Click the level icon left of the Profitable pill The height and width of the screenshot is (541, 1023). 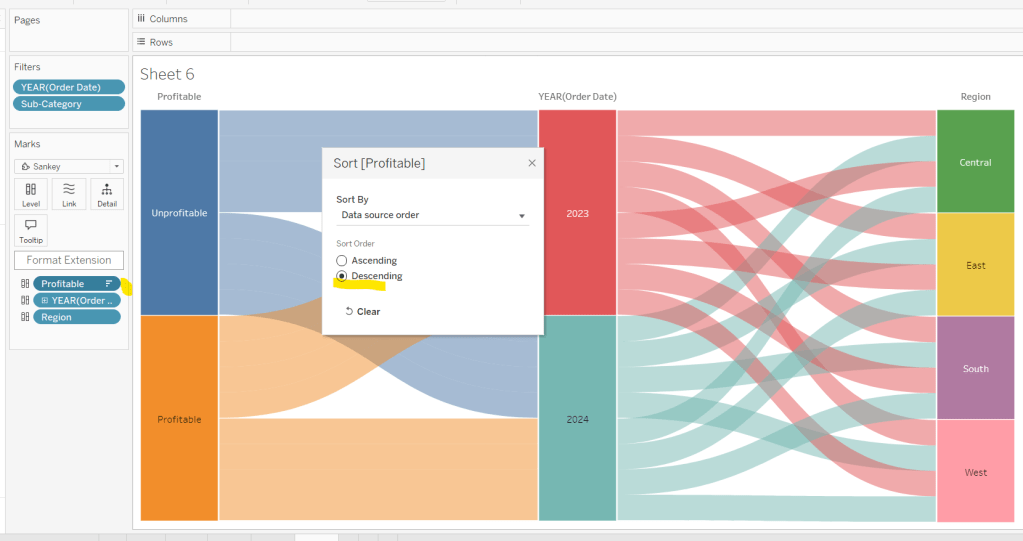[25, 284]
